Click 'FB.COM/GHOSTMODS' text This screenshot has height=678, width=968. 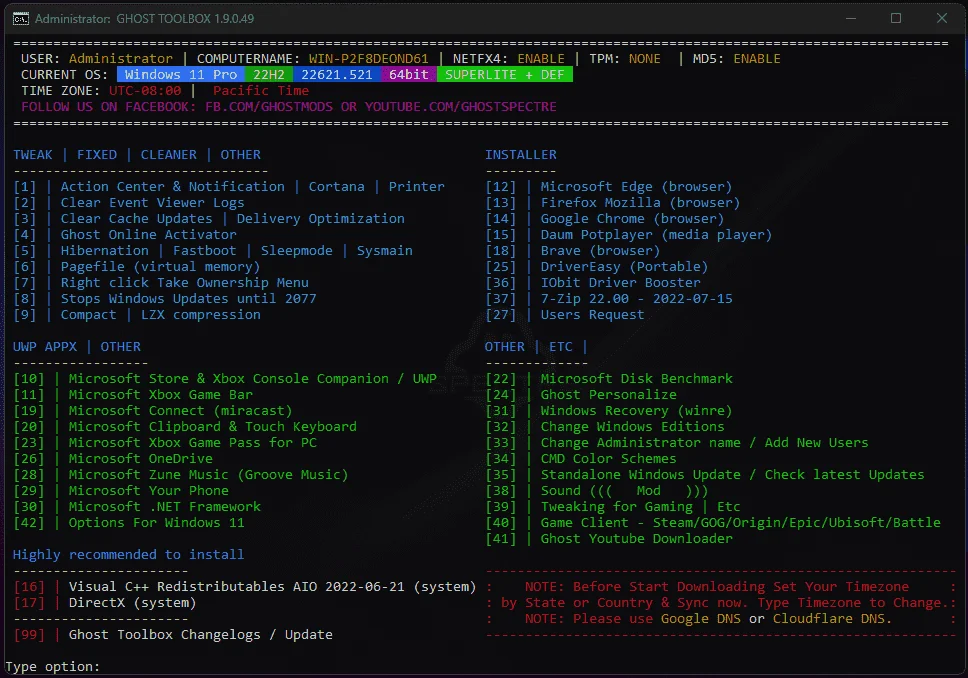pos(269,107)
